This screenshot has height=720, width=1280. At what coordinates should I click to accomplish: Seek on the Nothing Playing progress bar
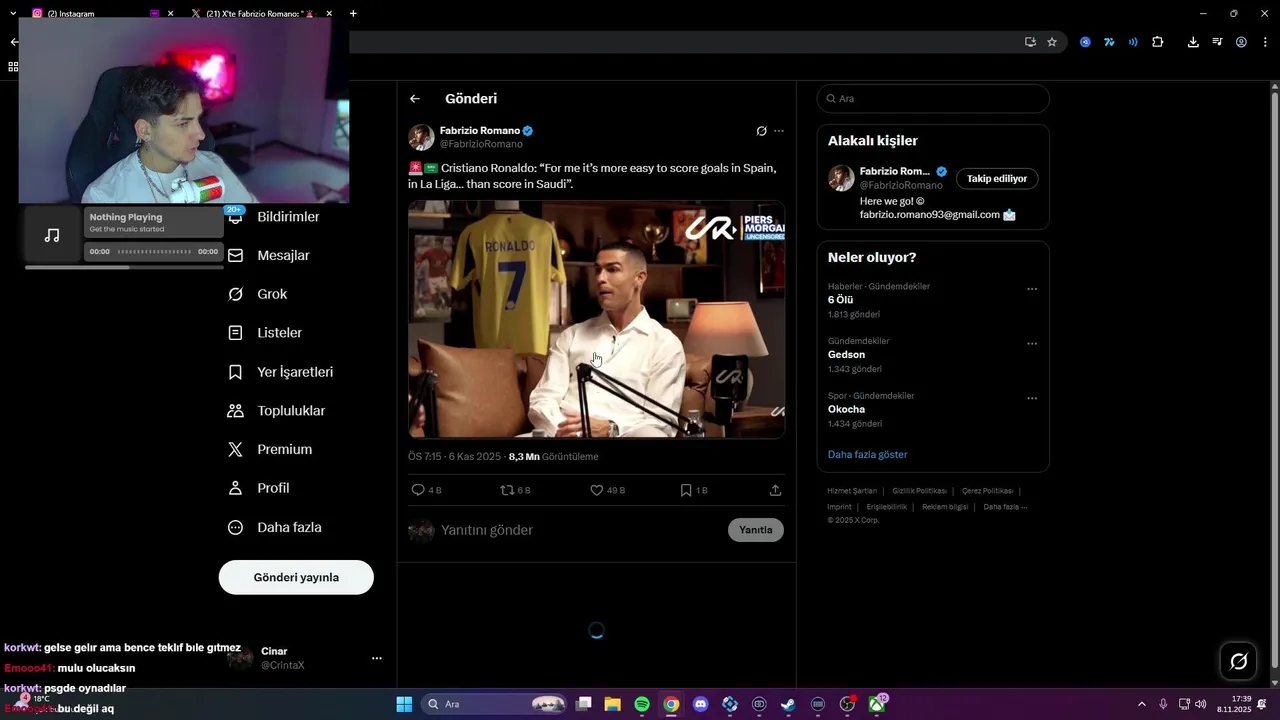(154, 252)
